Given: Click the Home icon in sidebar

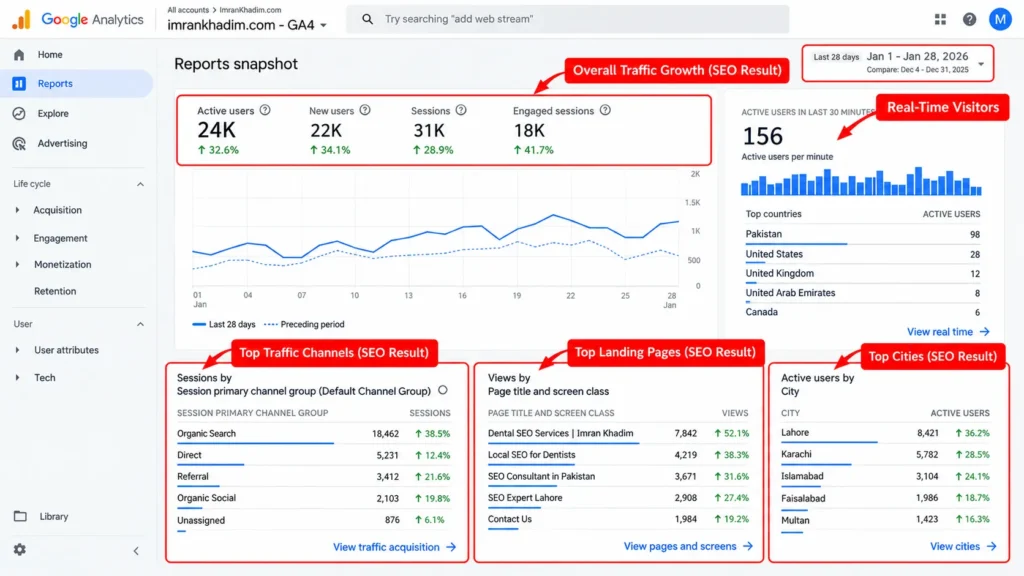Looking at the screenshot, I should (x=19, y=55).
